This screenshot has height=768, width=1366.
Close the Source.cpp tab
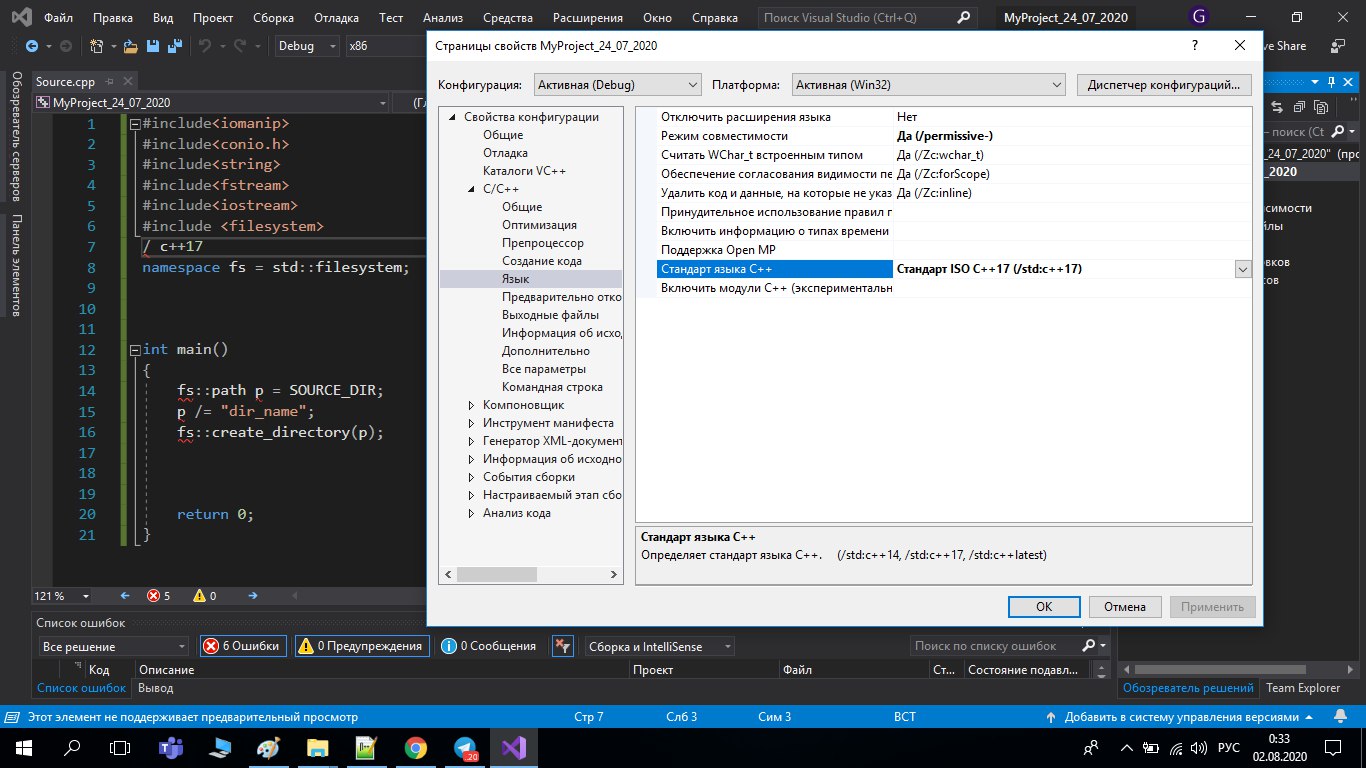[x=128, y=82]
